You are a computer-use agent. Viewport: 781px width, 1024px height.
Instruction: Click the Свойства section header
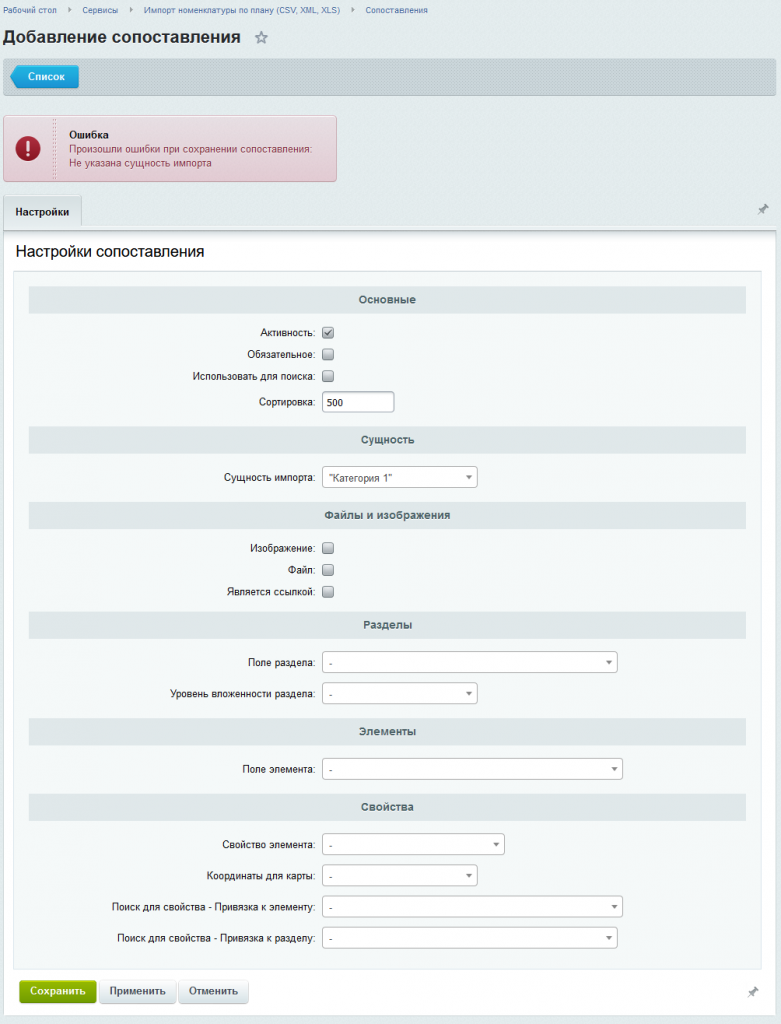[387, 807]
